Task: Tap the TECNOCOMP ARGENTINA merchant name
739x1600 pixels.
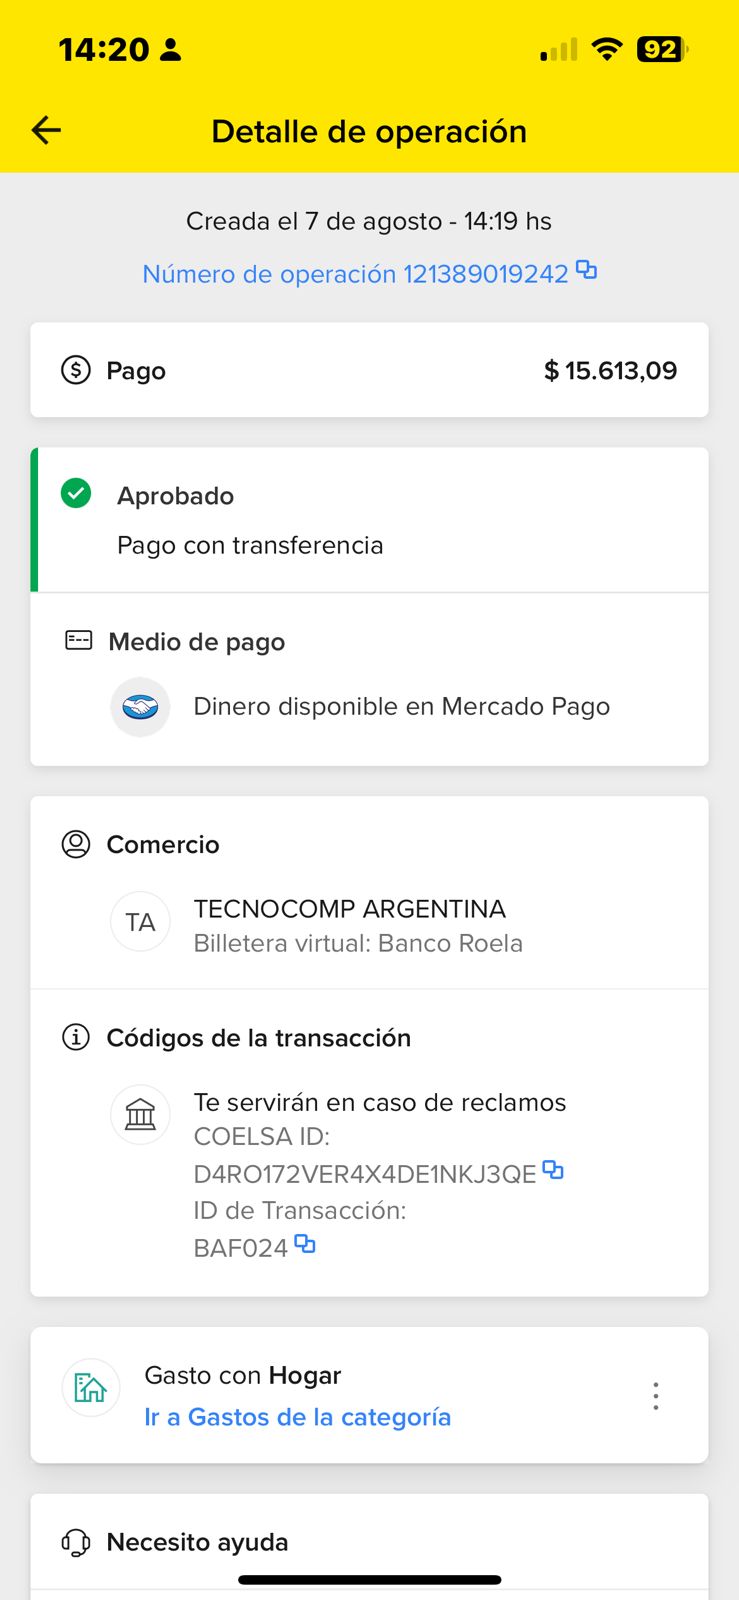Action: tap(349, 909)
